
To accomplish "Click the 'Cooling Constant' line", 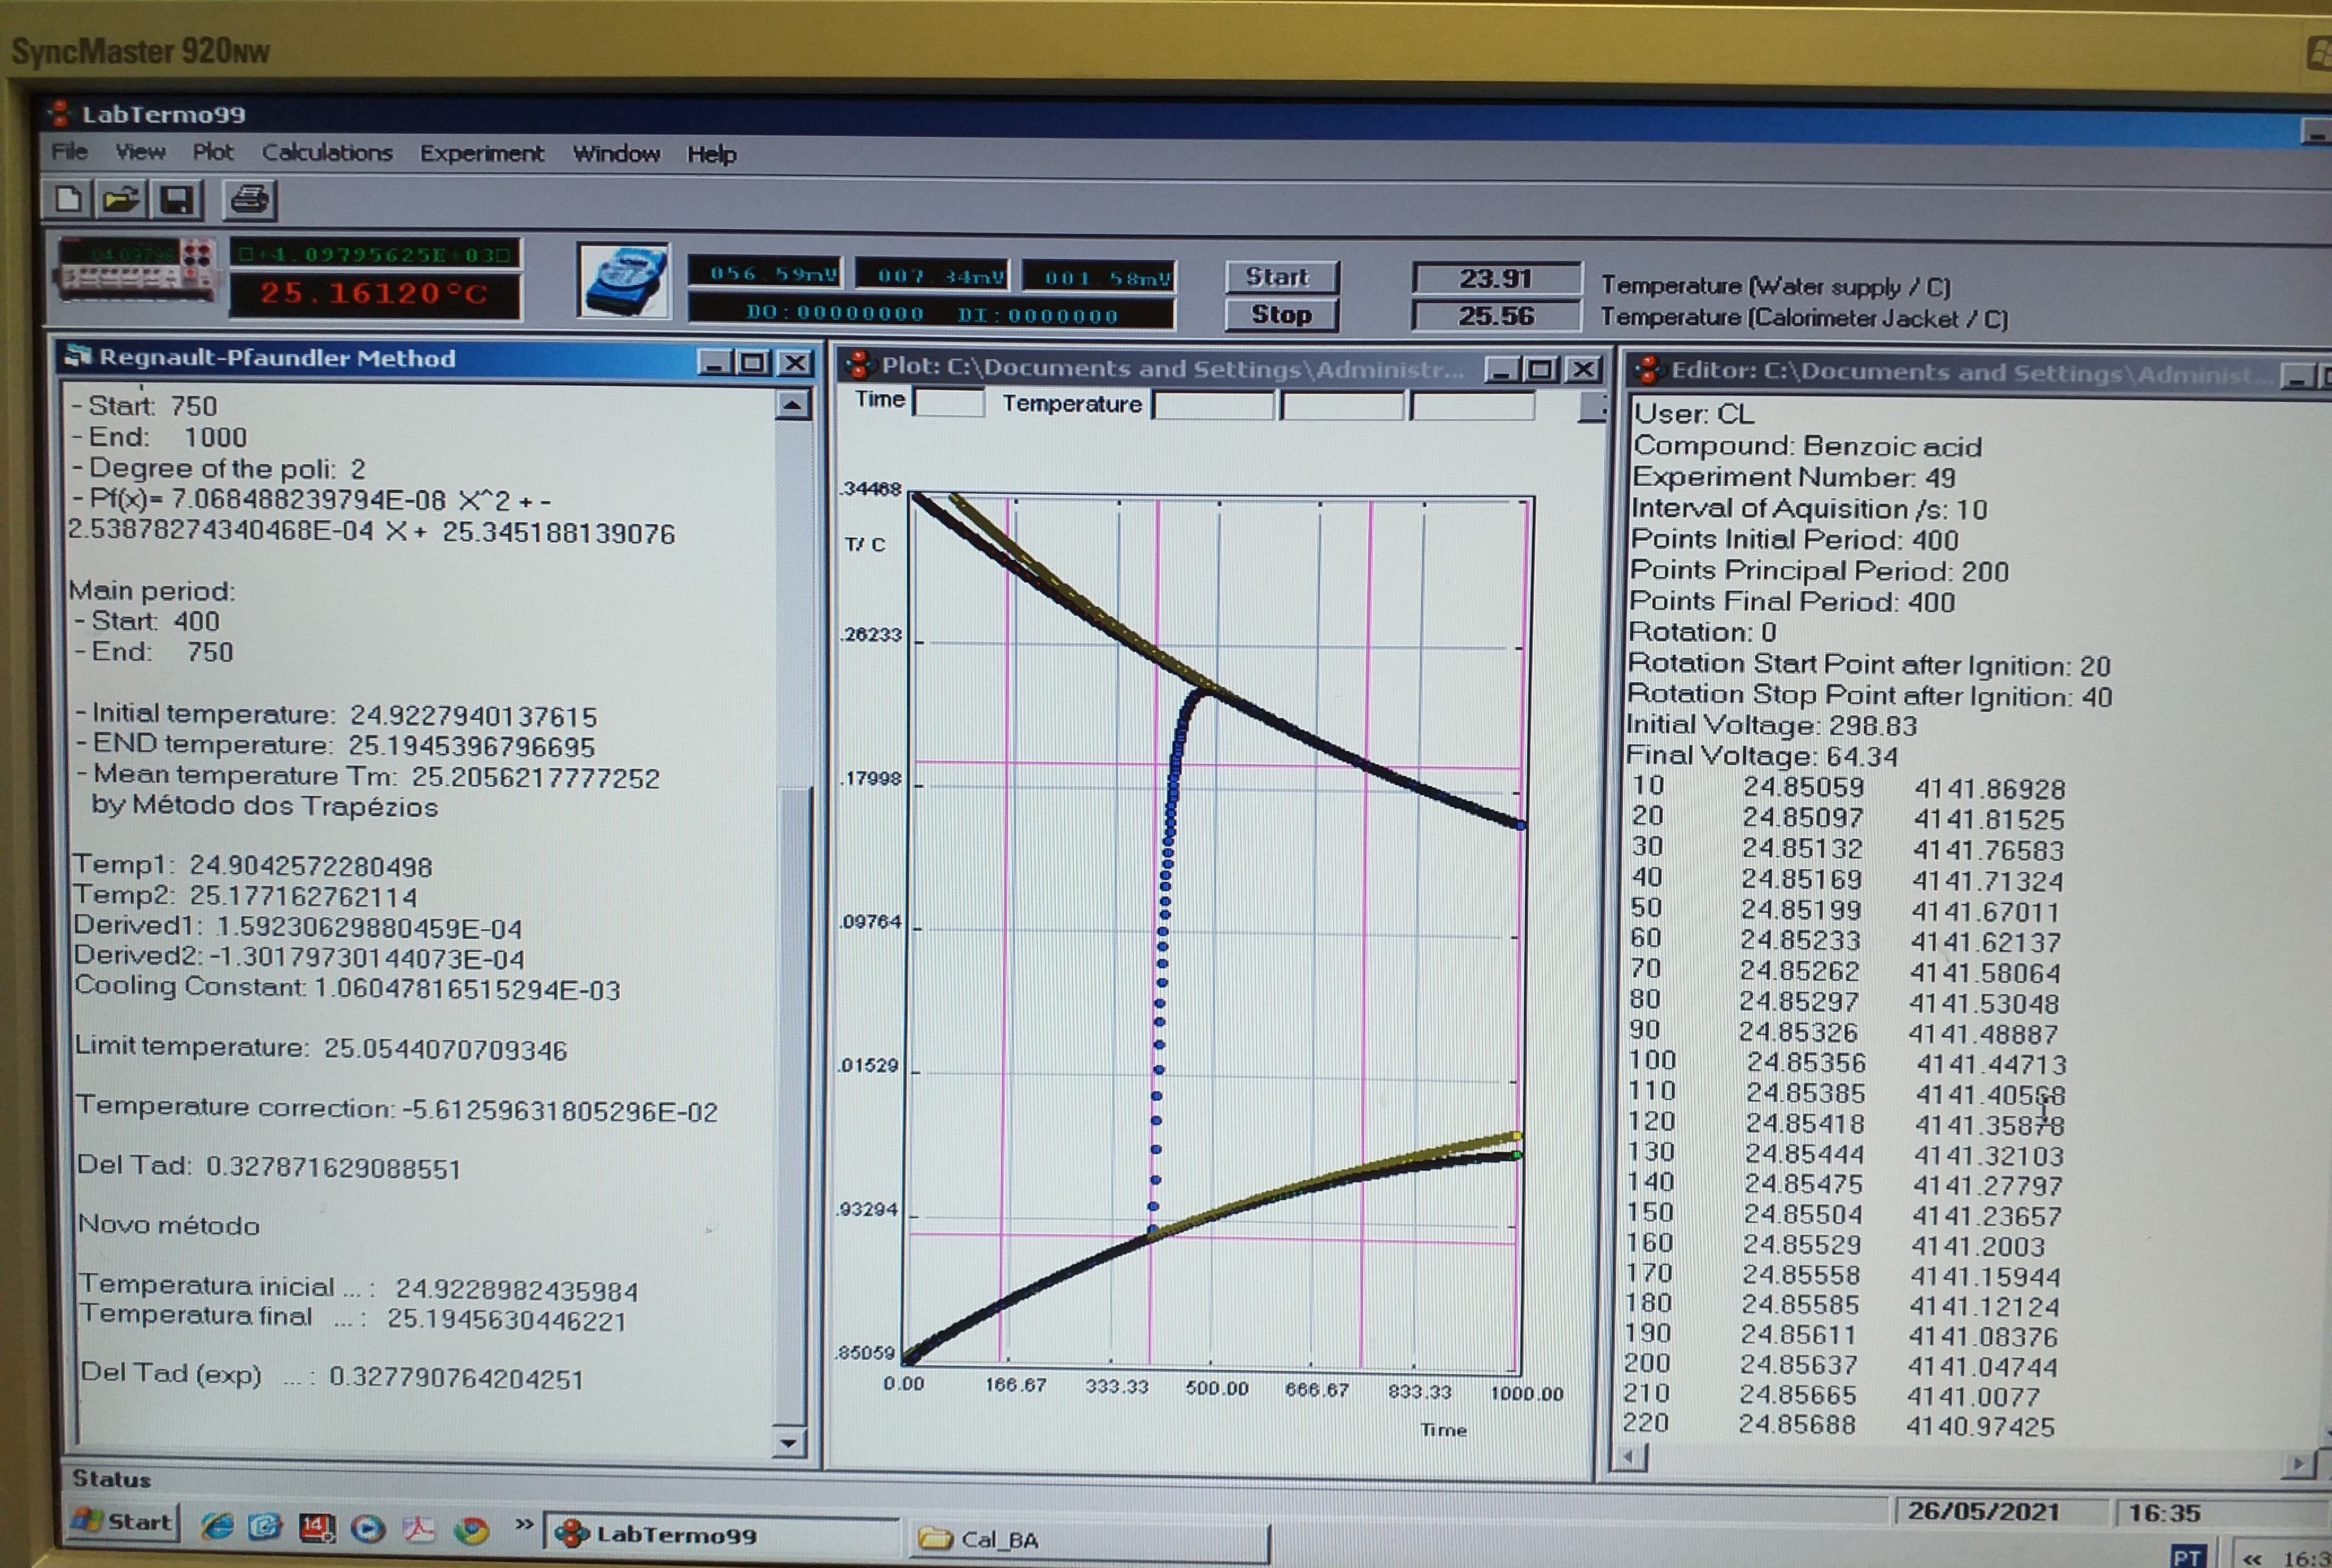I will coord(347,988).
